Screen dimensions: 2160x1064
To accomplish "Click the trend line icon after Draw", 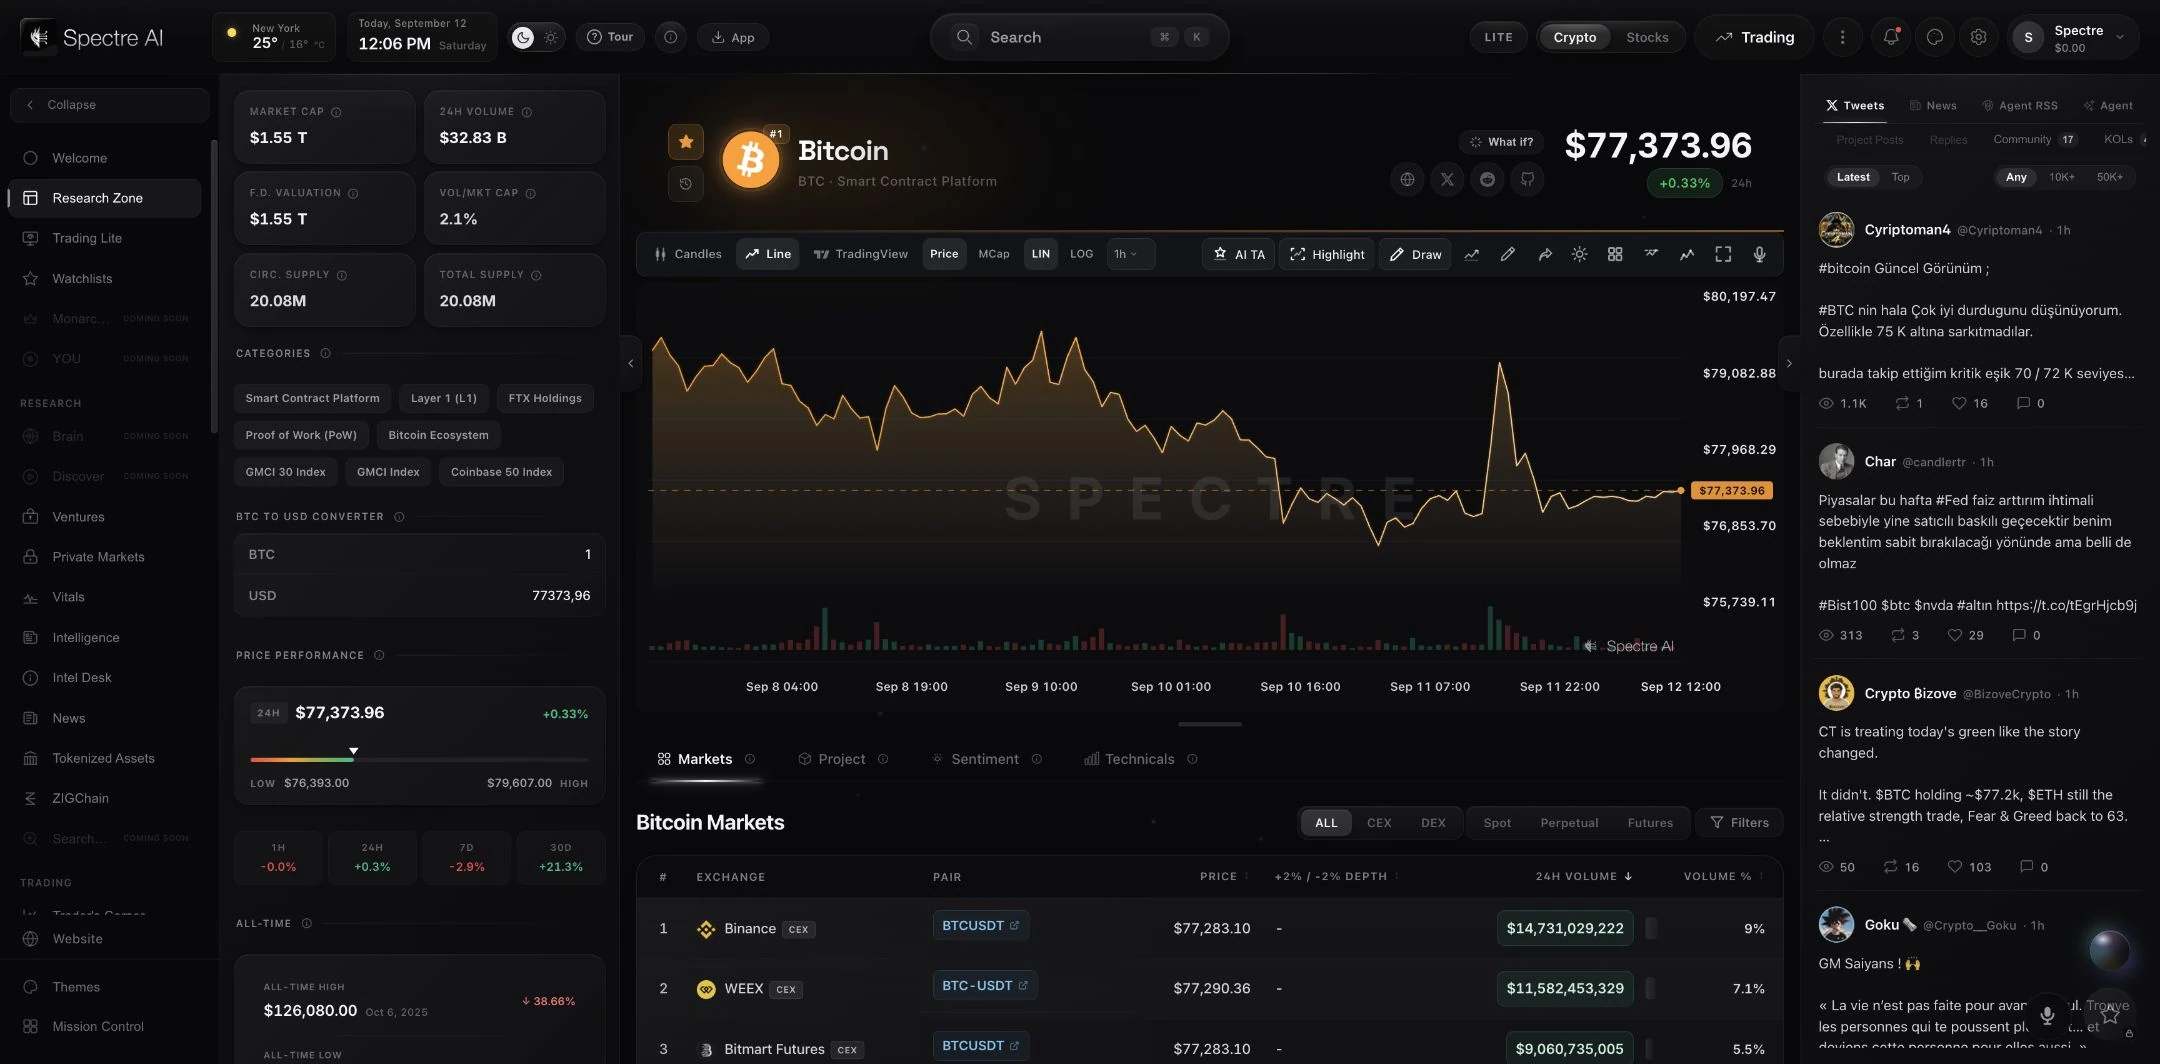I will coord(1472,254).
